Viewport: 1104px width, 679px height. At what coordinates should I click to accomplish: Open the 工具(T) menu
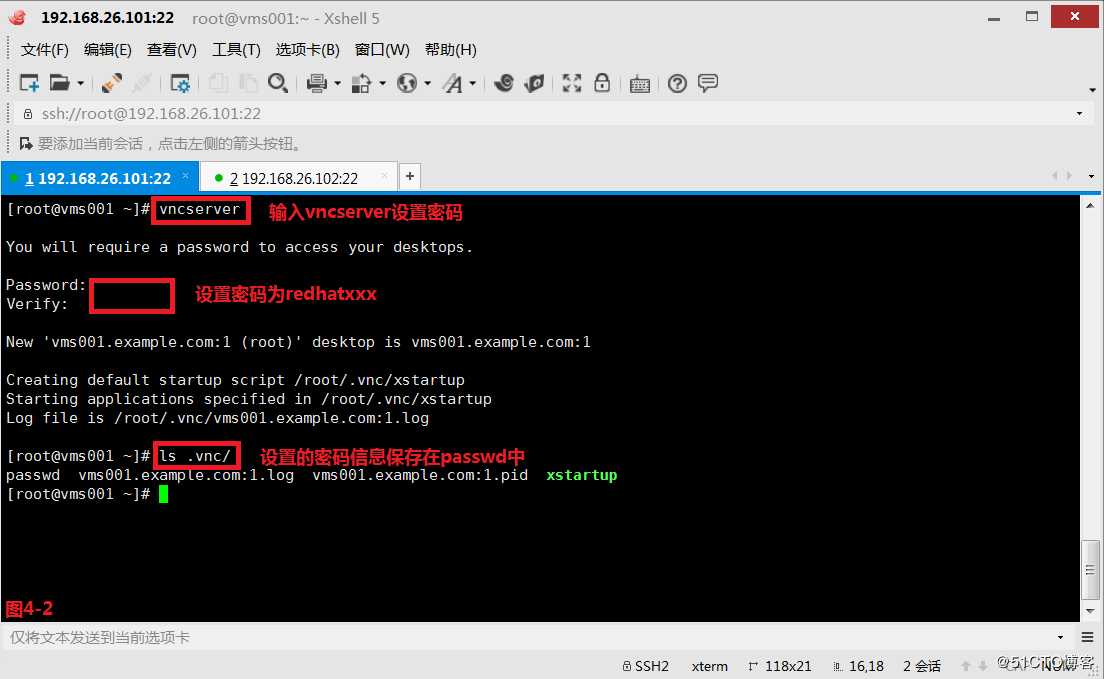(236, 49)
